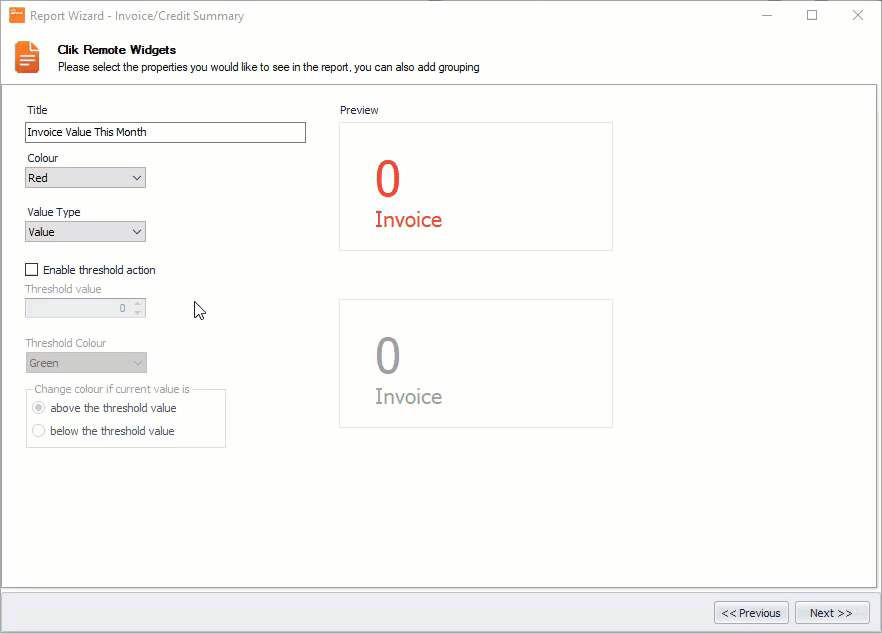Decrease Threshold value with down arrow
This screenshot has height=634, width=882.
(138, 312)
